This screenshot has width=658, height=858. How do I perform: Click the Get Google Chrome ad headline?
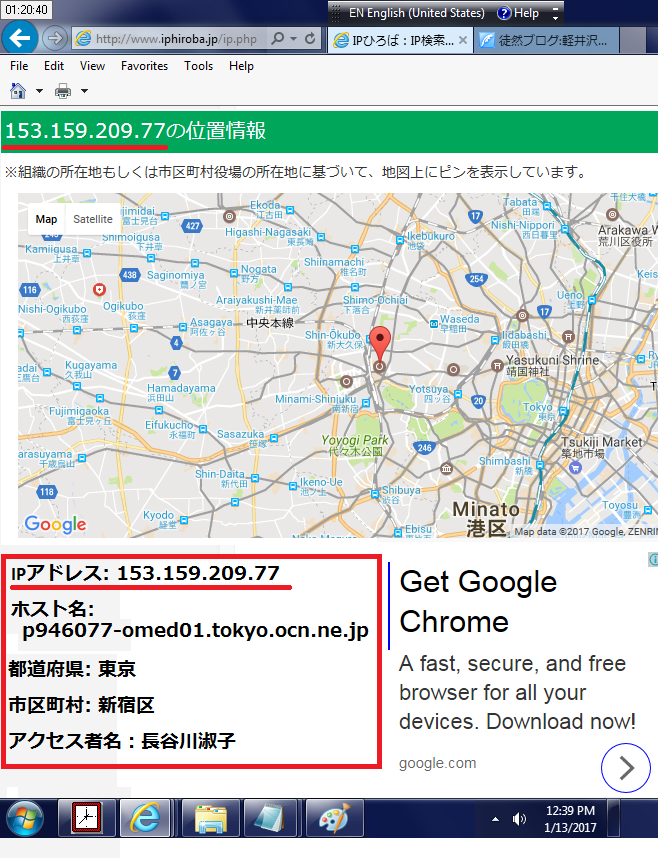478,601
